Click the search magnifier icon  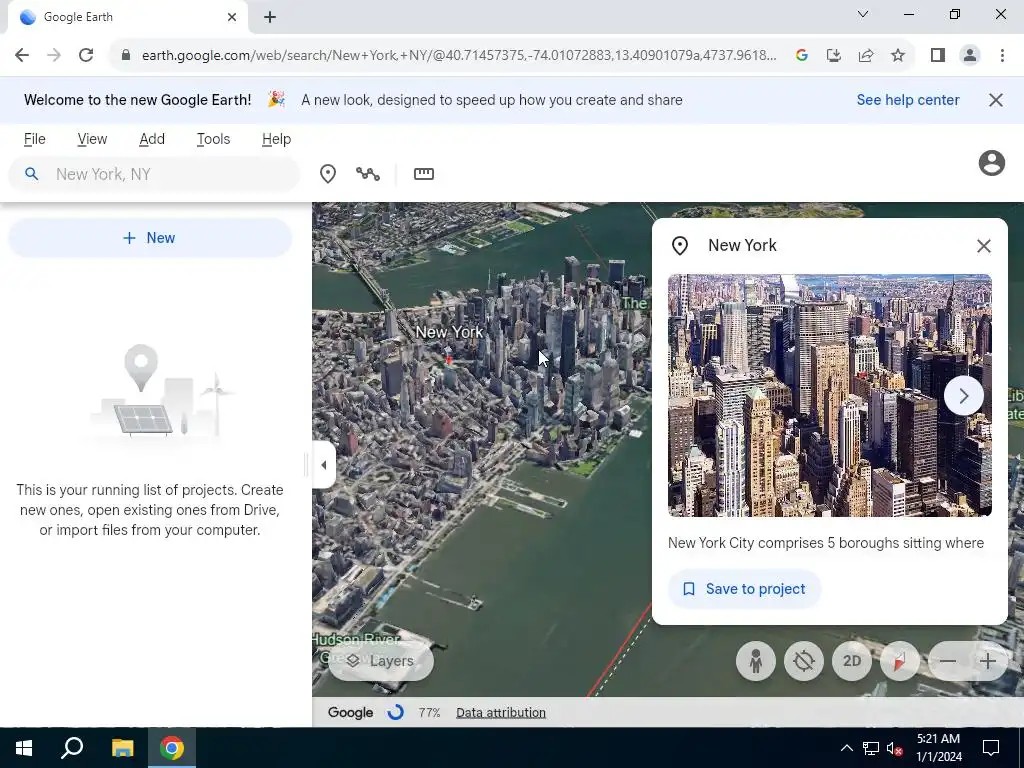click(31, 174)
